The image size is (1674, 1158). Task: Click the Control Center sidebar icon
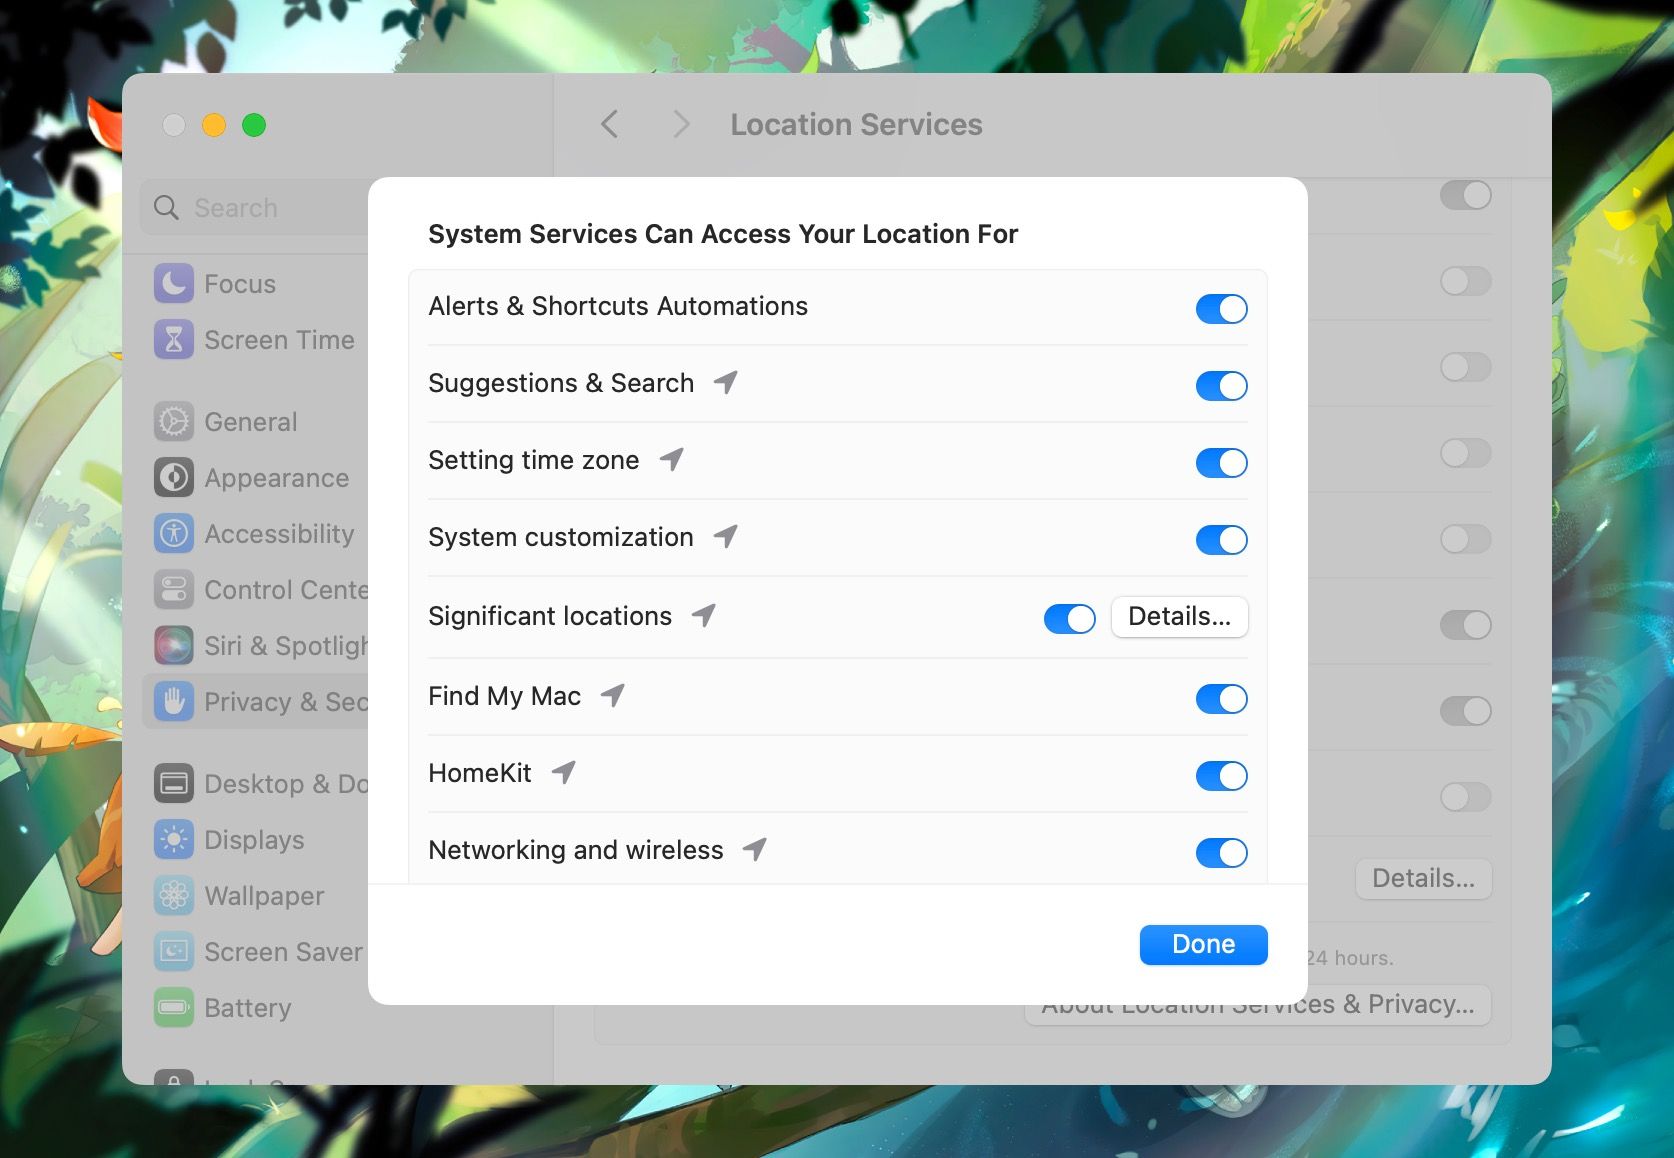point(174,590)
